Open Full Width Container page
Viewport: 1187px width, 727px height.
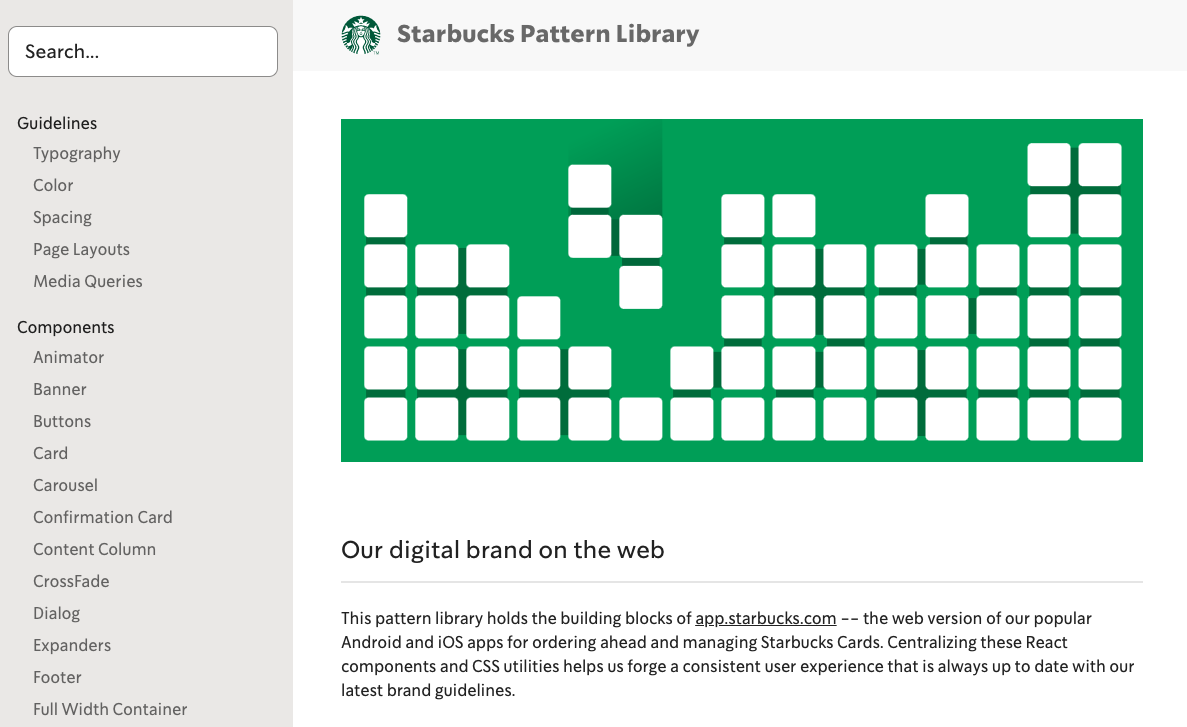[110, 709]
